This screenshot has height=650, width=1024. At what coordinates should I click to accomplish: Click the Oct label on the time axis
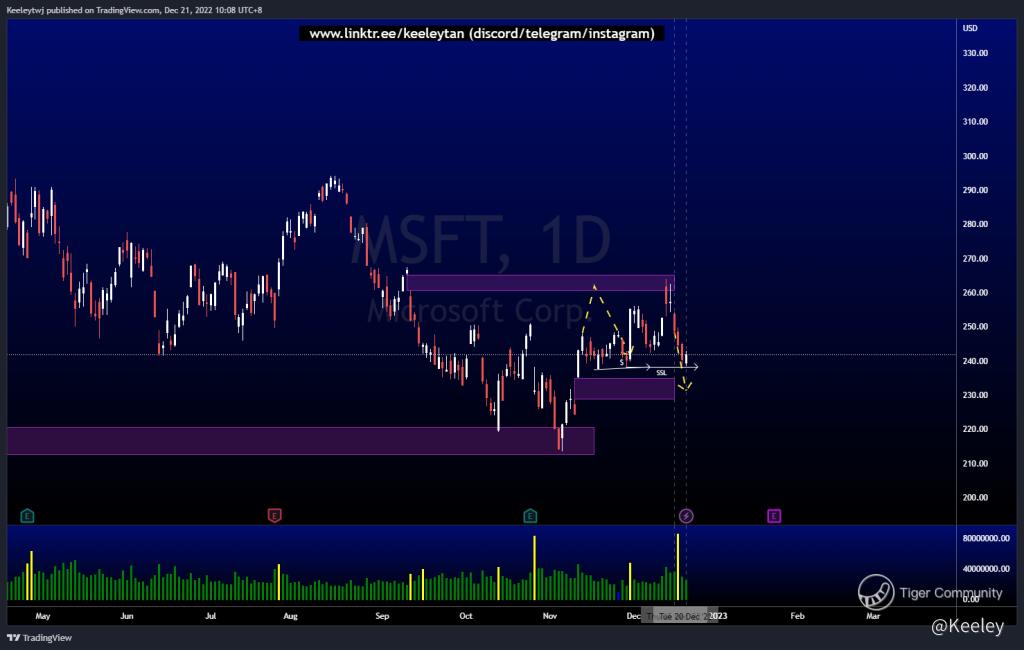[466, 616]
